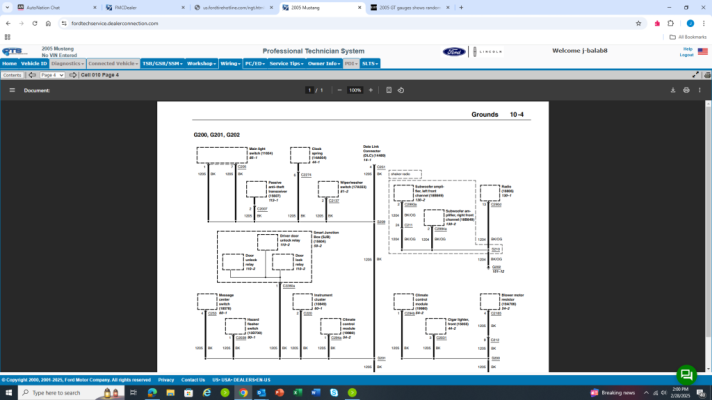Switch to the FMCDealer browser tab

pyautogui.click(x=145, y=8)
